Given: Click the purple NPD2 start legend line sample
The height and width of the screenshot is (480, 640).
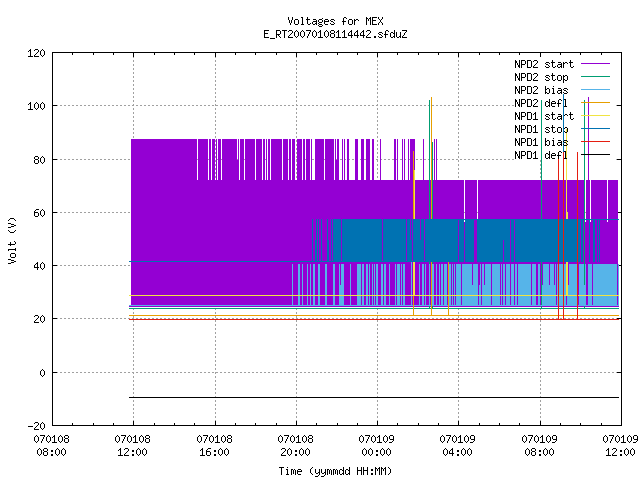Looking at the screenshot, I should coord(596,64).
